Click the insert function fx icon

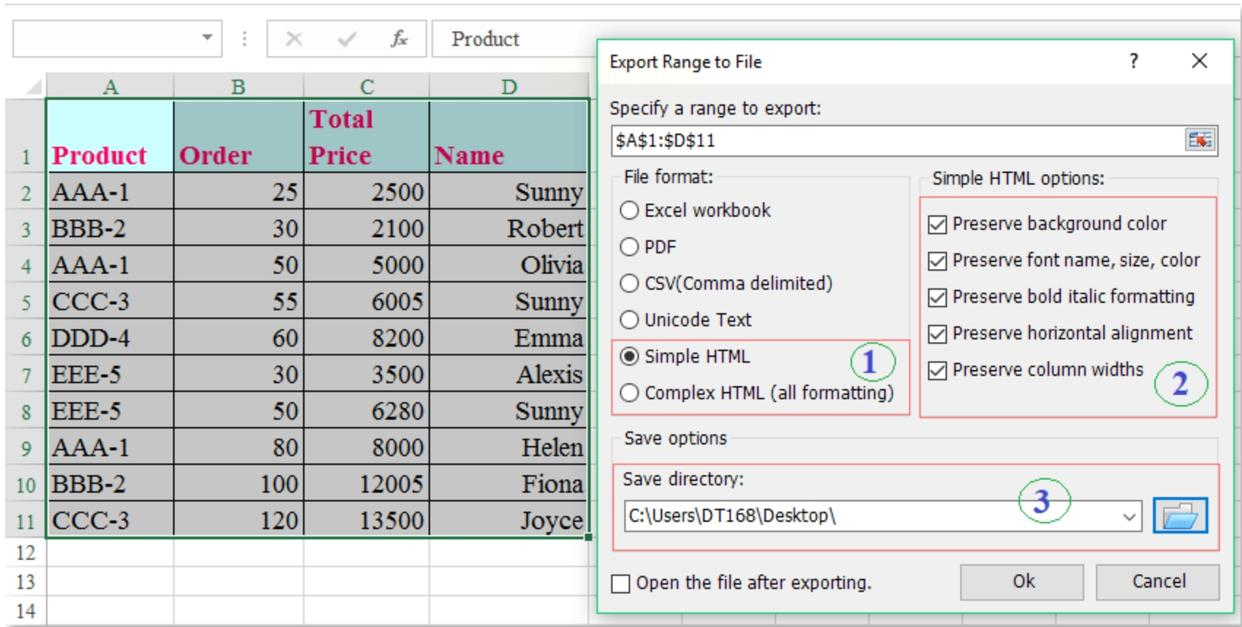(398, 40)
